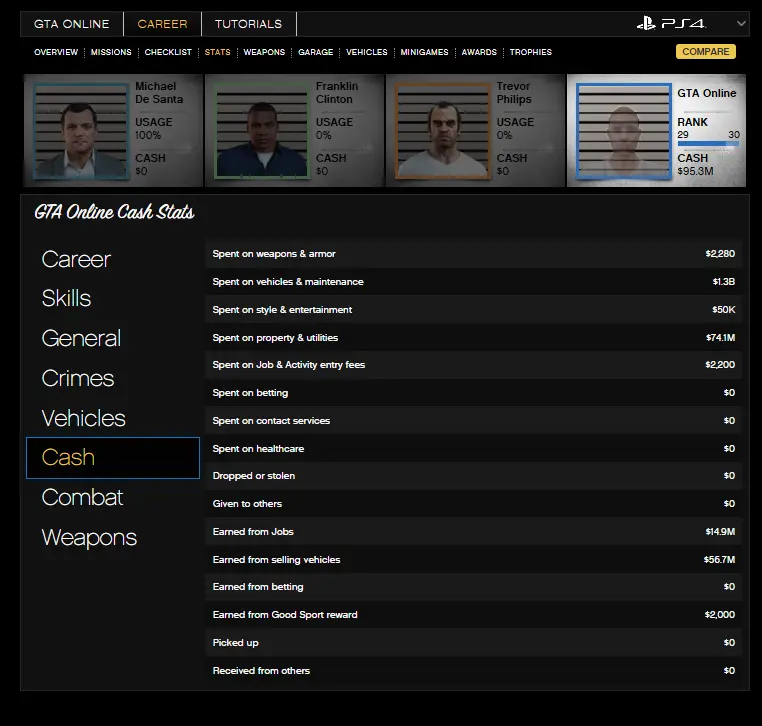Select the Skills stats category
The height and width of the screenshot is (726, 762).
pos(66,299)
